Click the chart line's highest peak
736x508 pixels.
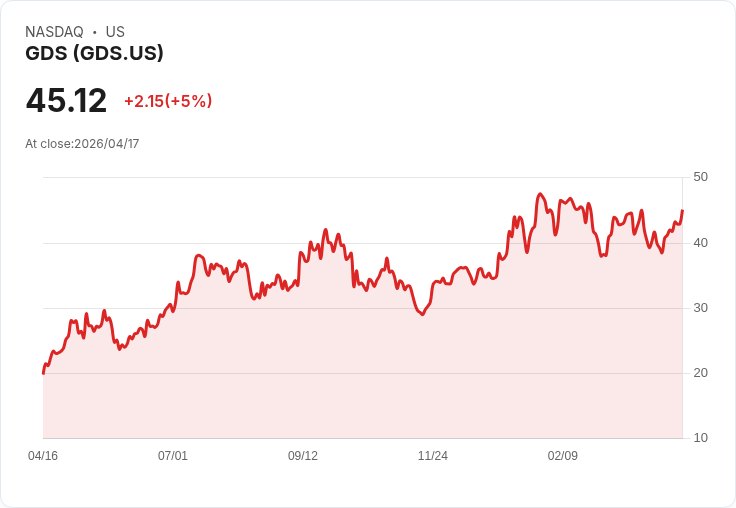[x=540, y=194]
